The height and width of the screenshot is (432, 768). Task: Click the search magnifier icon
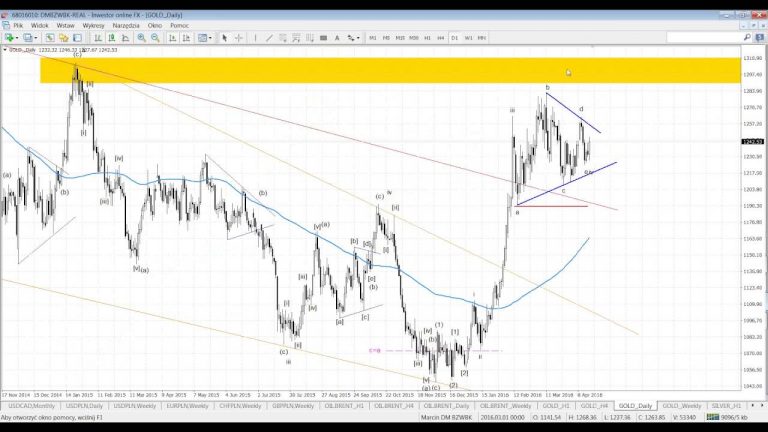[747, 38]
